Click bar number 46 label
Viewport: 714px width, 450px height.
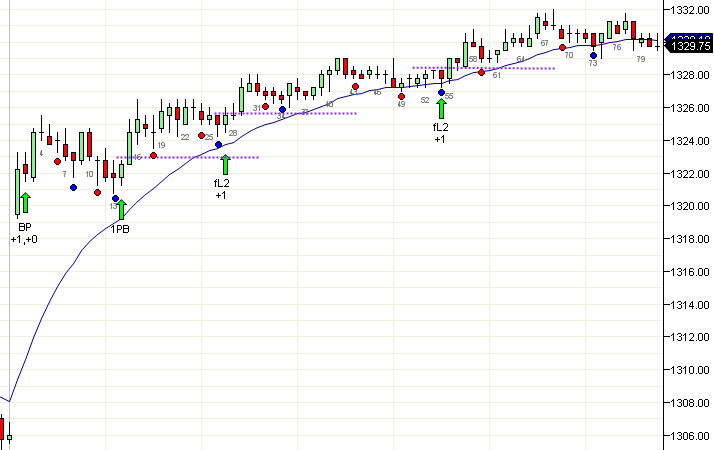pyautogui.click(x=377, y=92)
